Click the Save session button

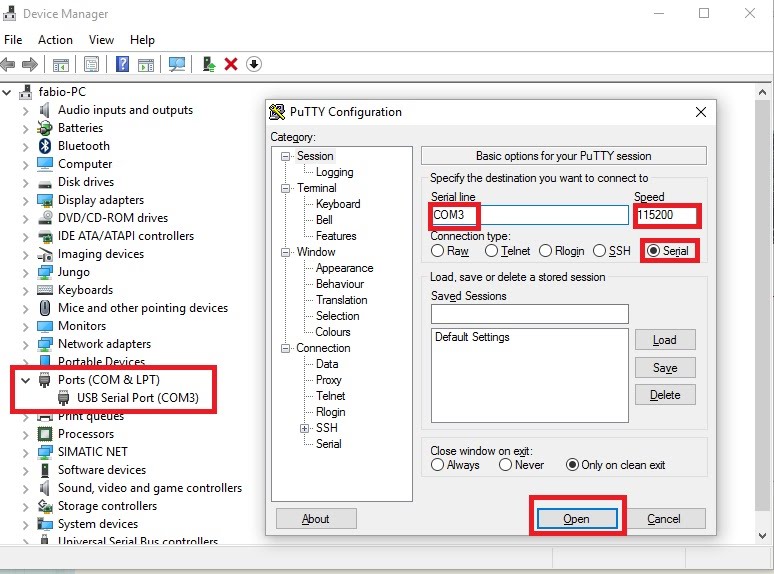pyautogui.click(x=665, y=368)
